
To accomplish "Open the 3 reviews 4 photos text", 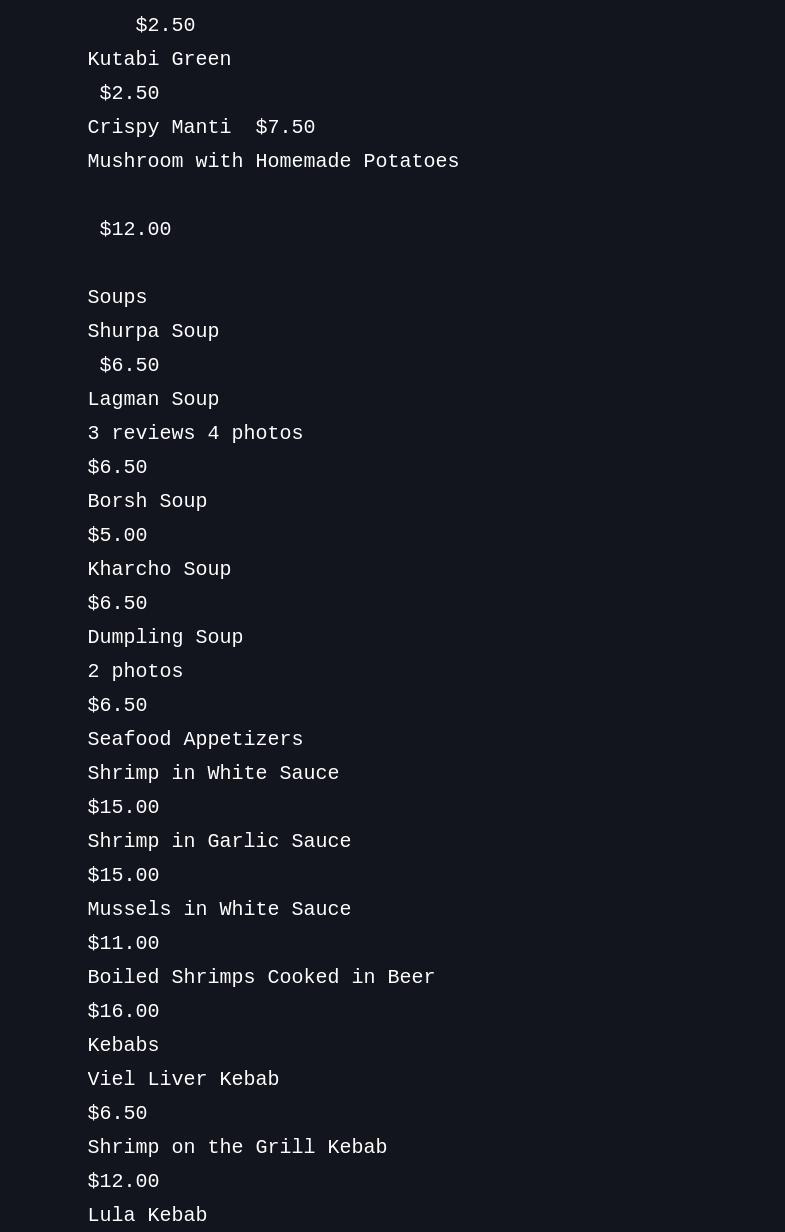I will click(x=195, y=434).
